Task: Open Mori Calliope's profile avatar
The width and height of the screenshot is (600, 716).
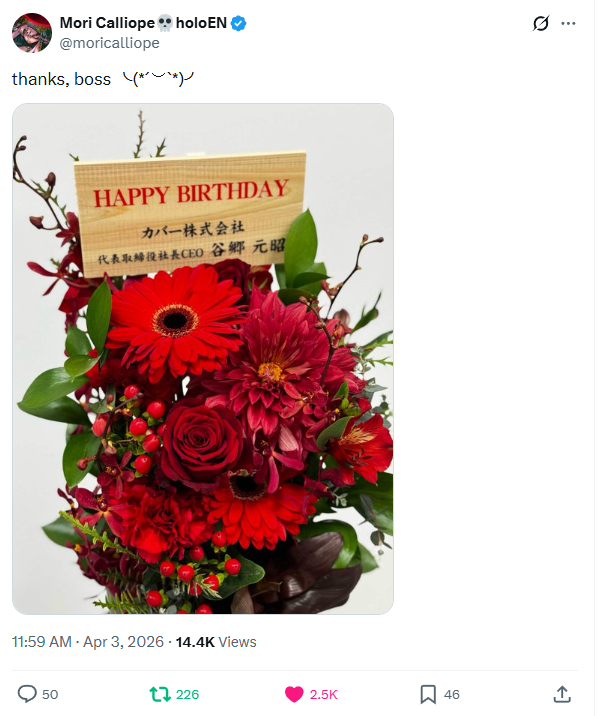Action: point(32,32)
